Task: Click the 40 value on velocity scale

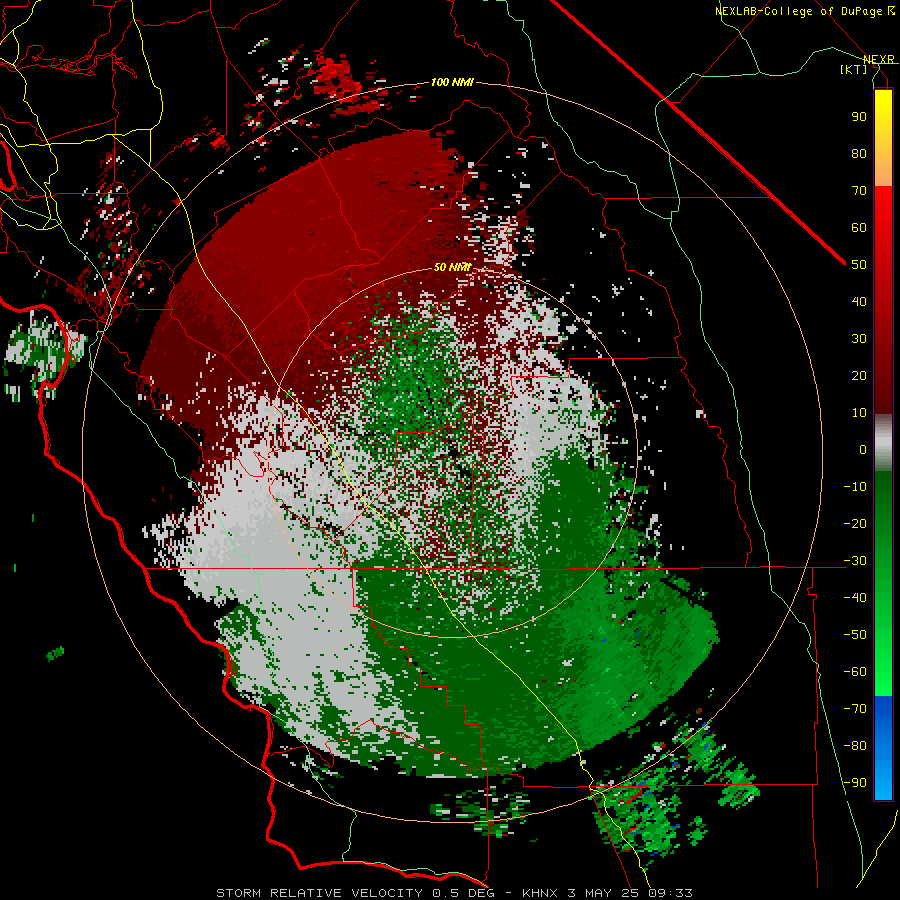Action: click(859, 301)
